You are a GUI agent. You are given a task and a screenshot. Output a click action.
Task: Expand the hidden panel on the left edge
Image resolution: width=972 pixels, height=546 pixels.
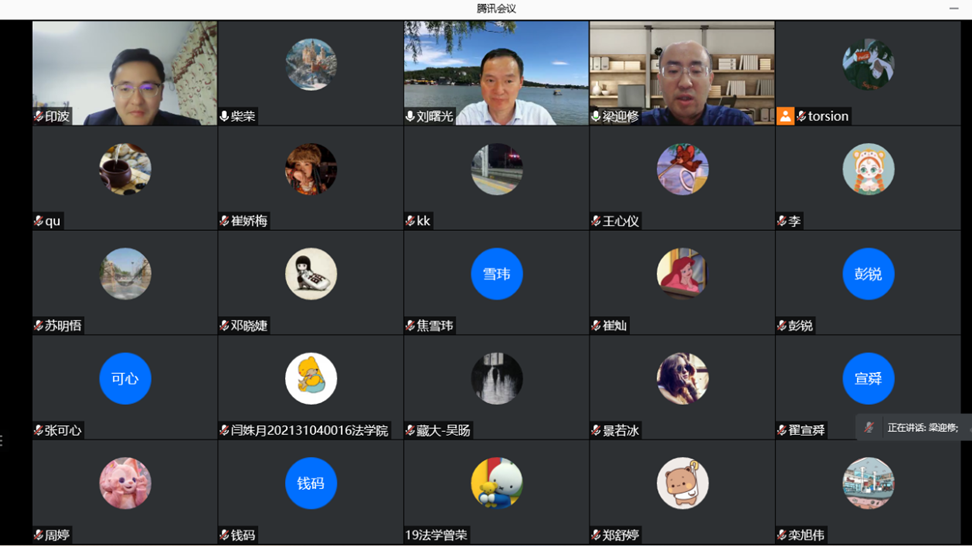click(3, 439)
